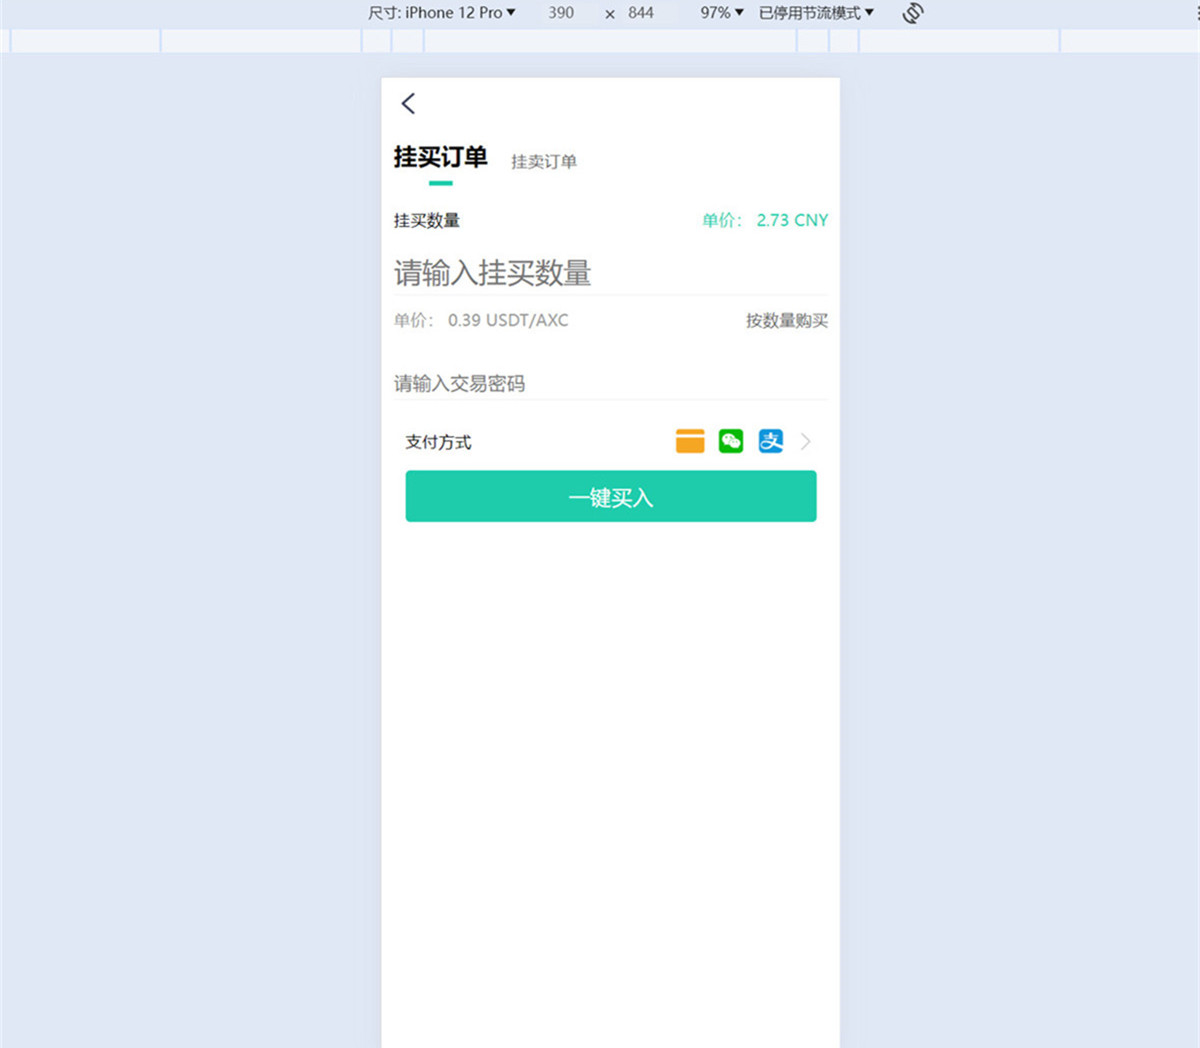Viewport: 1200px width, 1048px height.
Task: Open the 97% zoom level dropdown
Action: (718, 13)
